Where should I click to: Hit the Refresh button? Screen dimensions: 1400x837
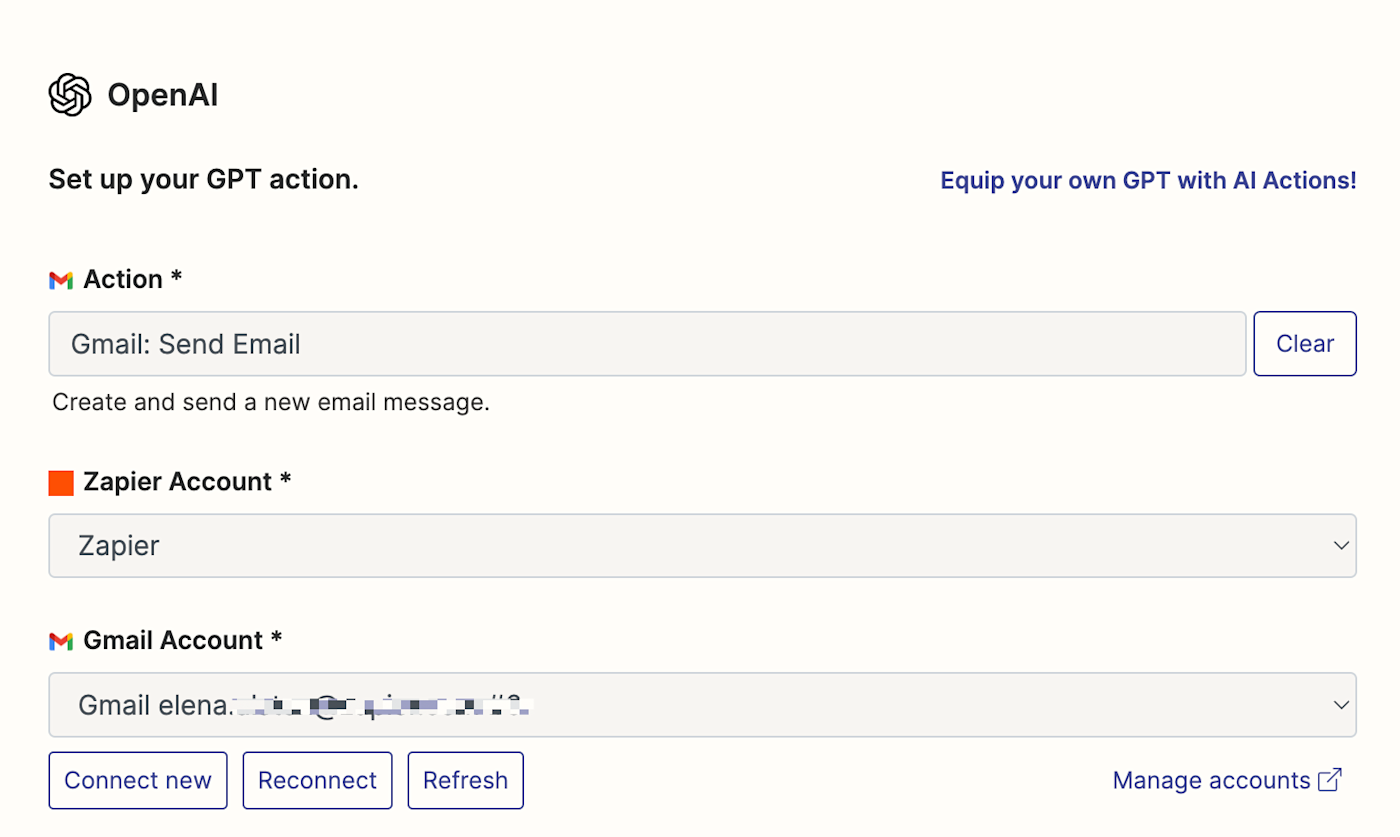[465, 780]
